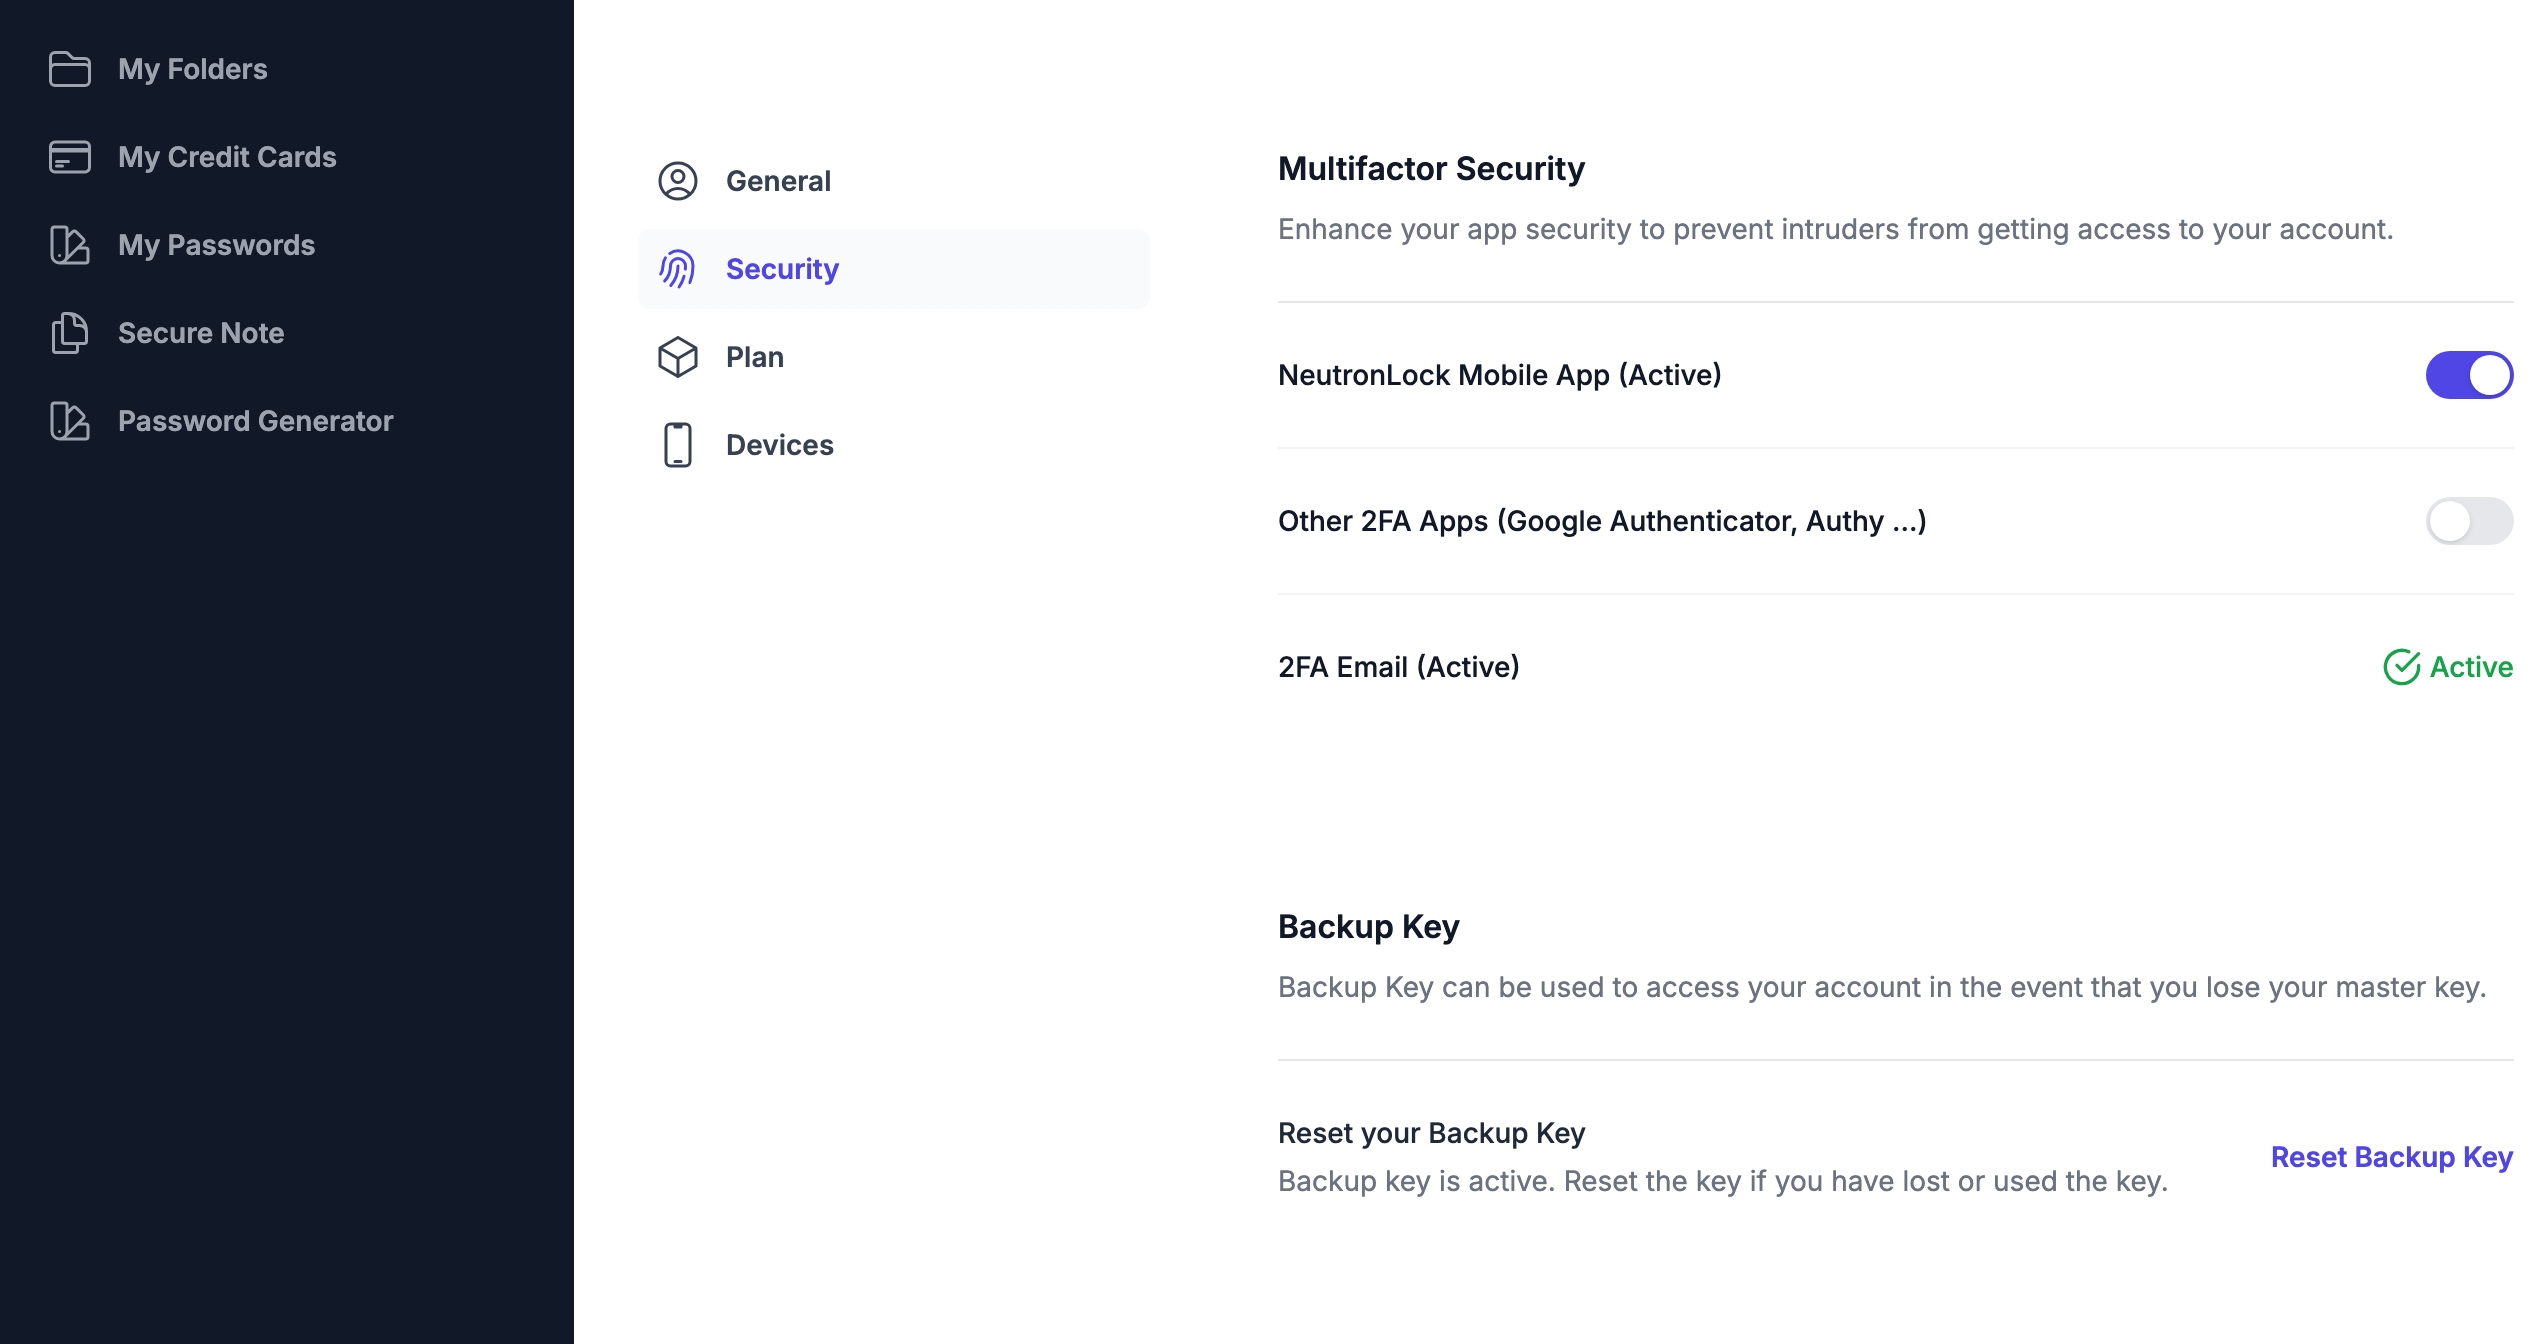Click the Devices mobile icon
Screen dimensions: 2541x1344
[677, 444]
